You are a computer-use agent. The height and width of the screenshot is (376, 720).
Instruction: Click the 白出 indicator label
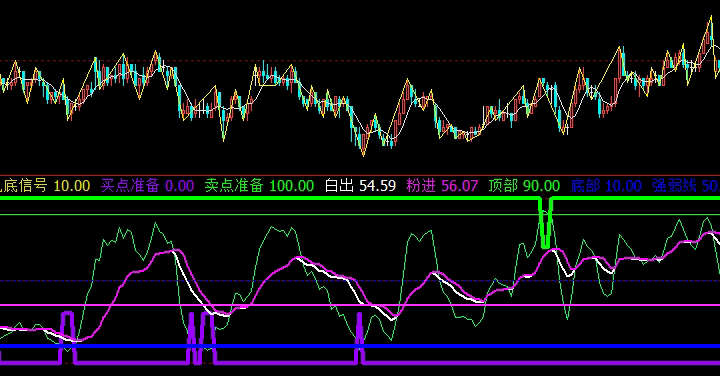339,186
